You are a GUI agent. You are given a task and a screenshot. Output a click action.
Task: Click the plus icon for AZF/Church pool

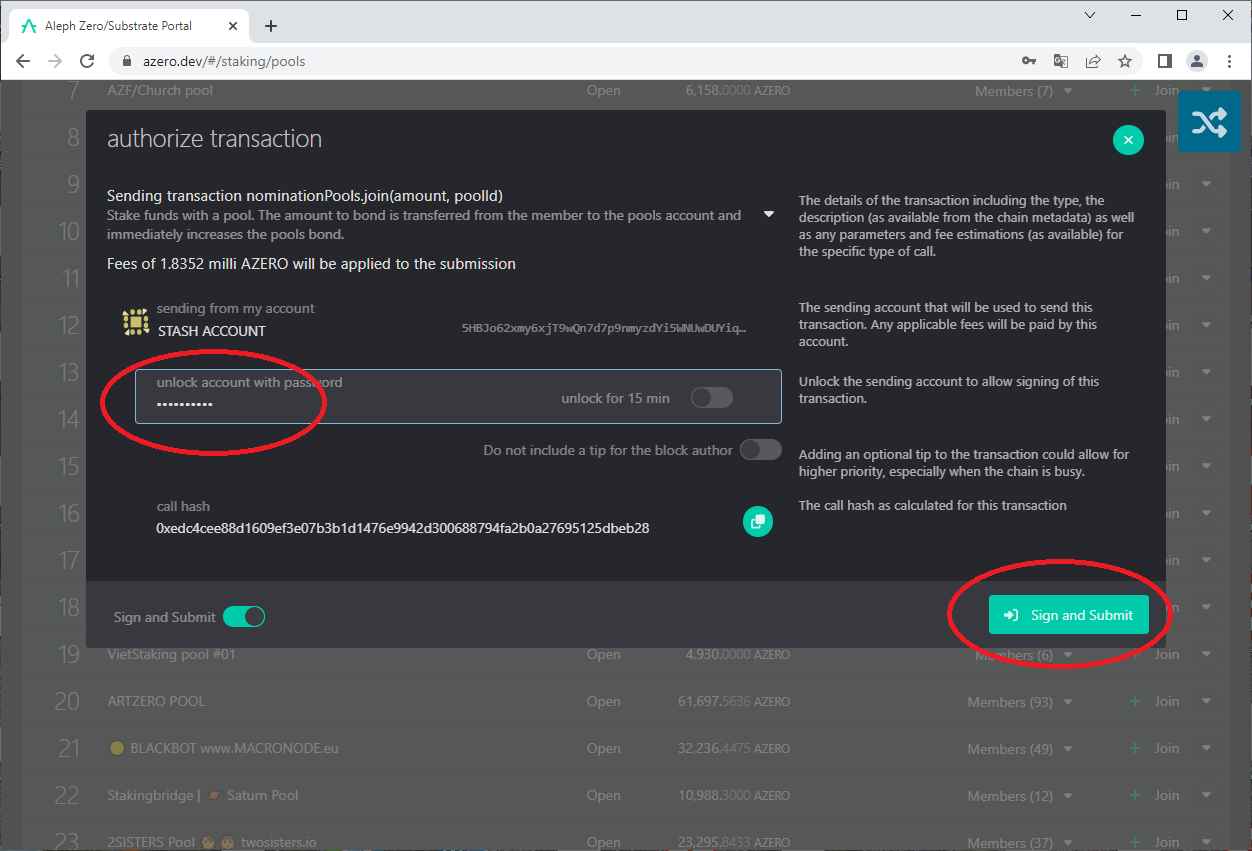(1135, 90)
